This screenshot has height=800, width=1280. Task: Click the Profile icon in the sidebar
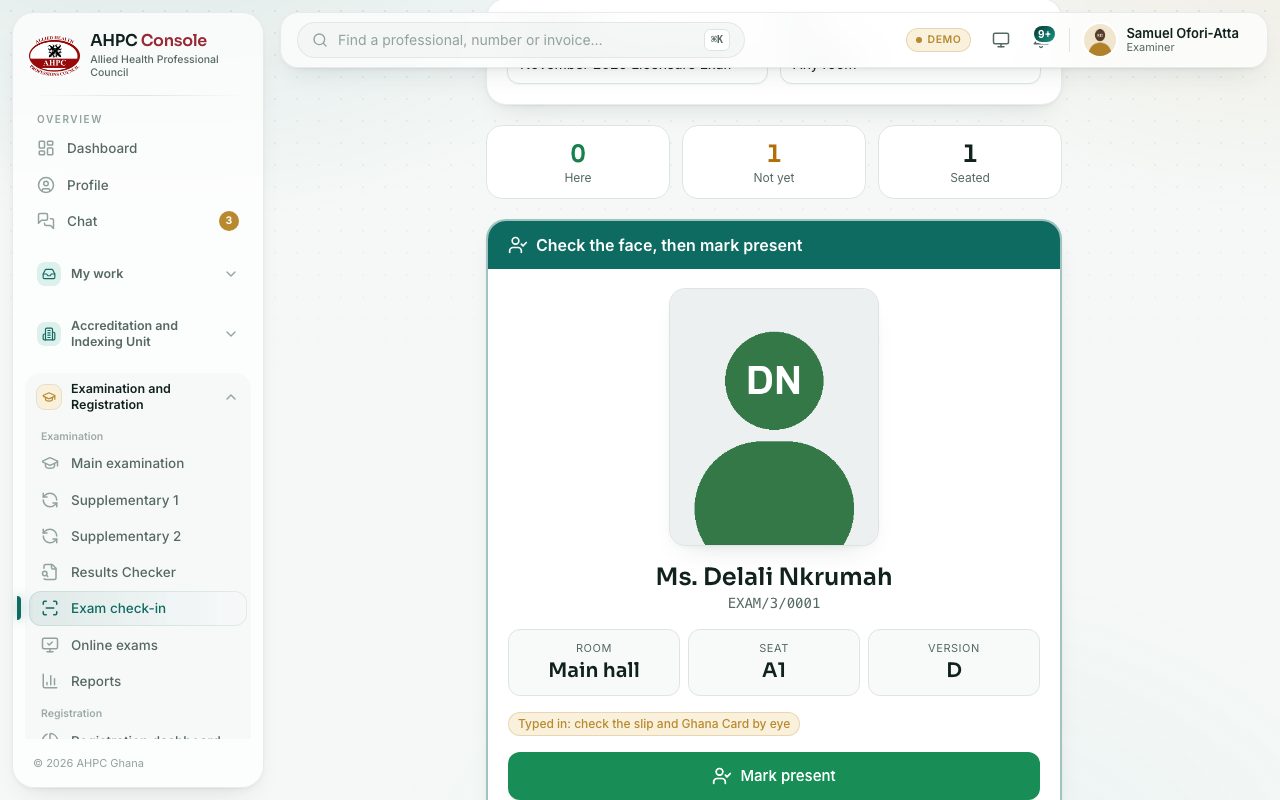pyautogui.click(x=46, y=185)
